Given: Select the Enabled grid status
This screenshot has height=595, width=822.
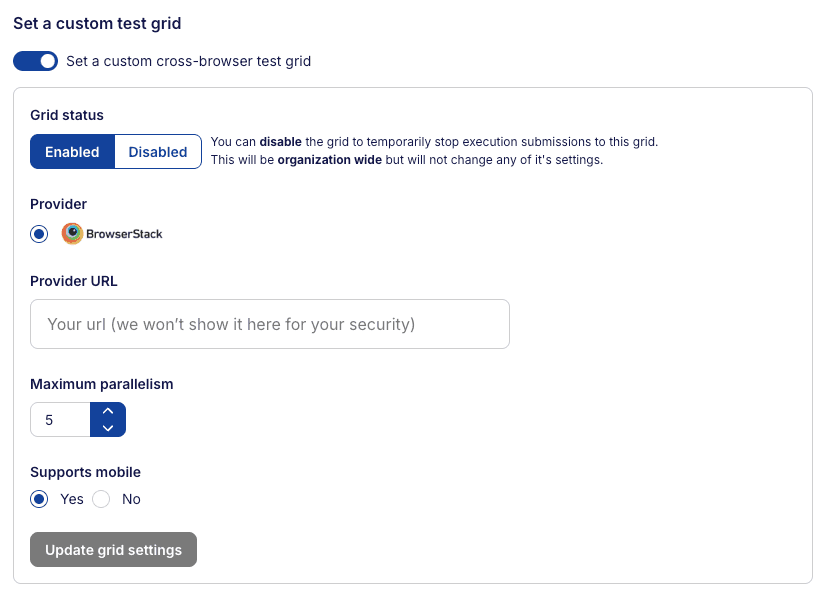Looking at the screenshot, I should click(x=72, y=152).
